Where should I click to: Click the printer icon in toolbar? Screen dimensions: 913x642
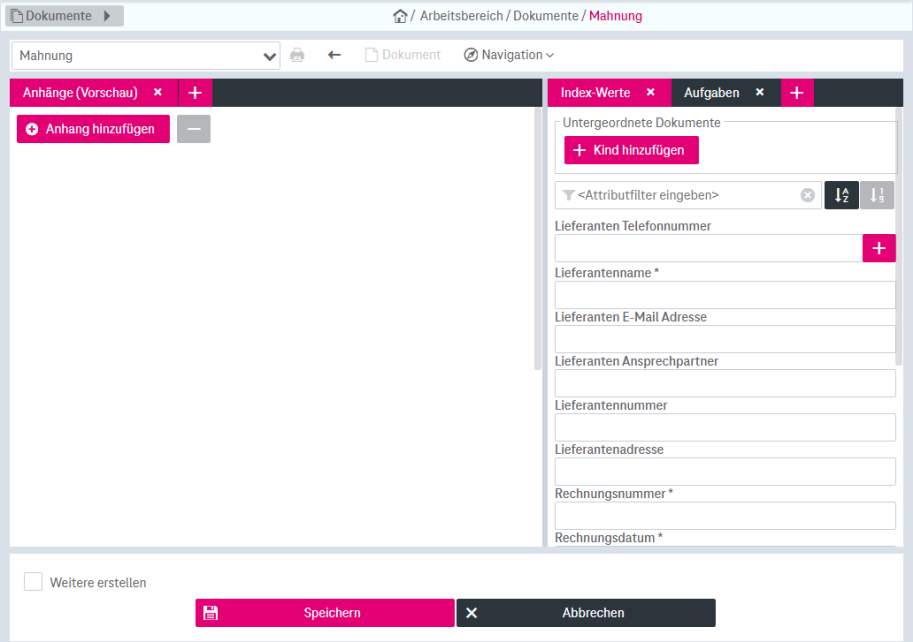click(x=297, y=55)
